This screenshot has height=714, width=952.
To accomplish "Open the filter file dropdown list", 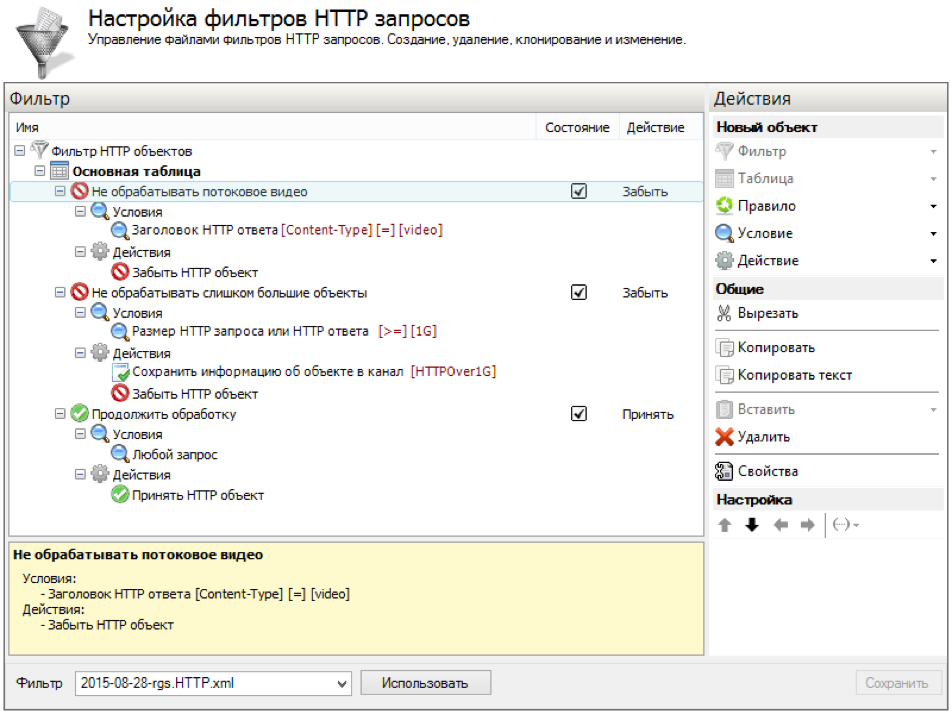I will tap(342, 684).
